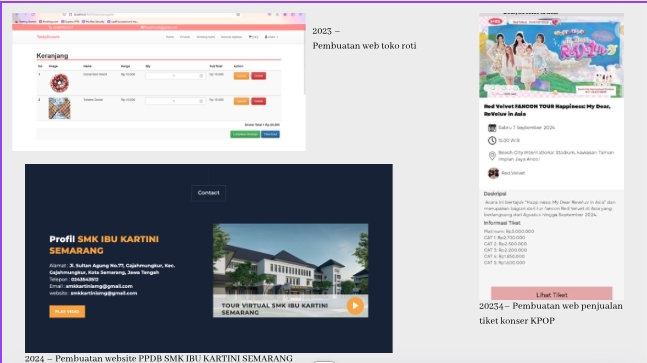Click the orange Update button for Donat Red Velvet
Viewport: 647px width, 363px height.
pyautogui.click(x=241, y=76)
